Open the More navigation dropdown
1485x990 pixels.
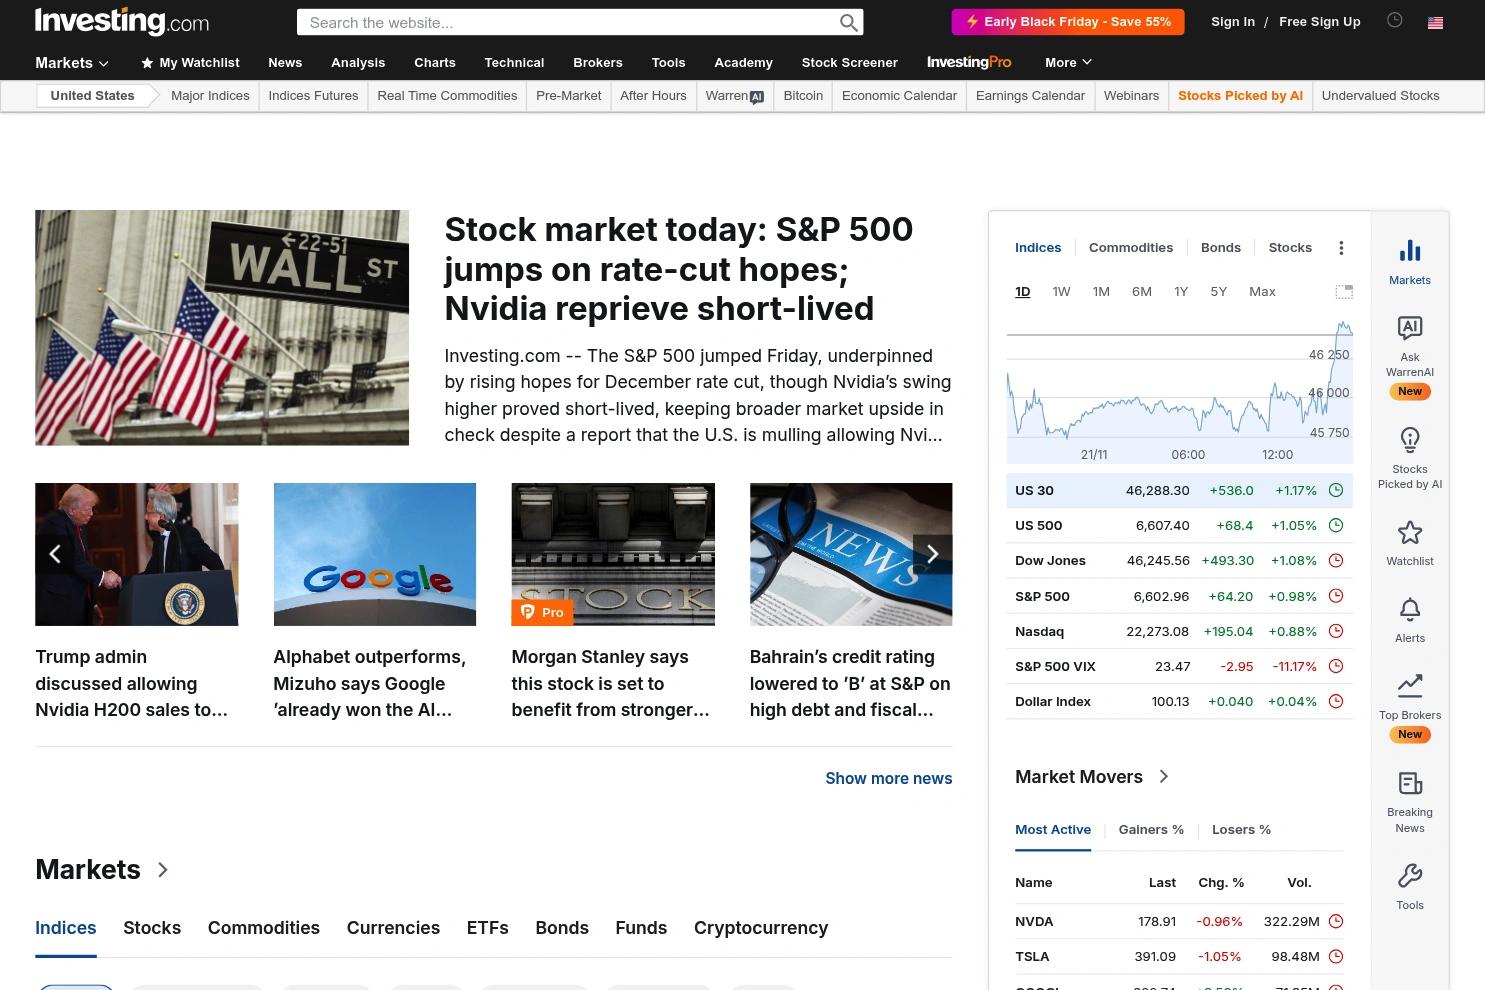tap(1067, 62)
